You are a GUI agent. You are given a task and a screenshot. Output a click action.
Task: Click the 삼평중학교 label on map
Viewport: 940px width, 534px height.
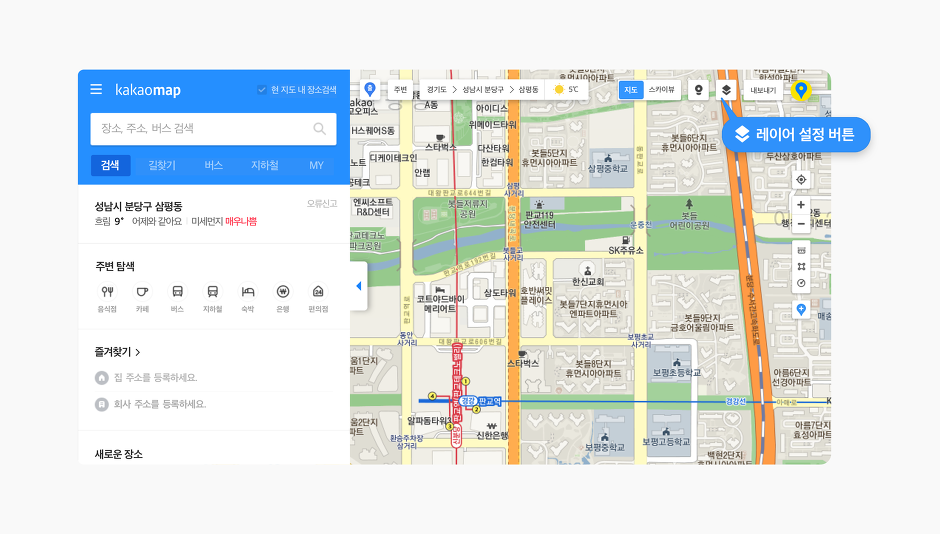click(x=607, y=168)
